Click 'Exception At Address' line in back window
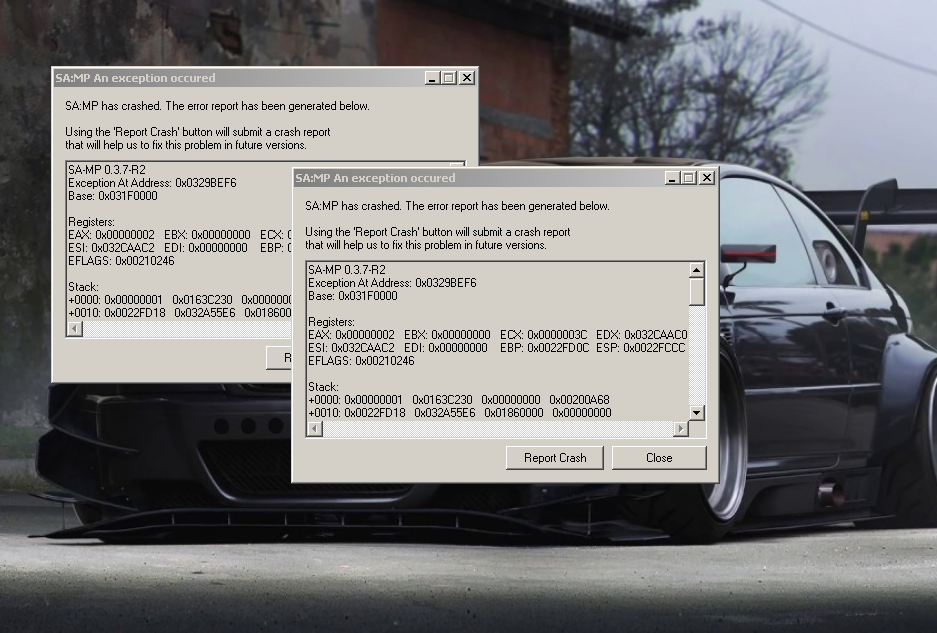937x633 pixels. point(152,183)
